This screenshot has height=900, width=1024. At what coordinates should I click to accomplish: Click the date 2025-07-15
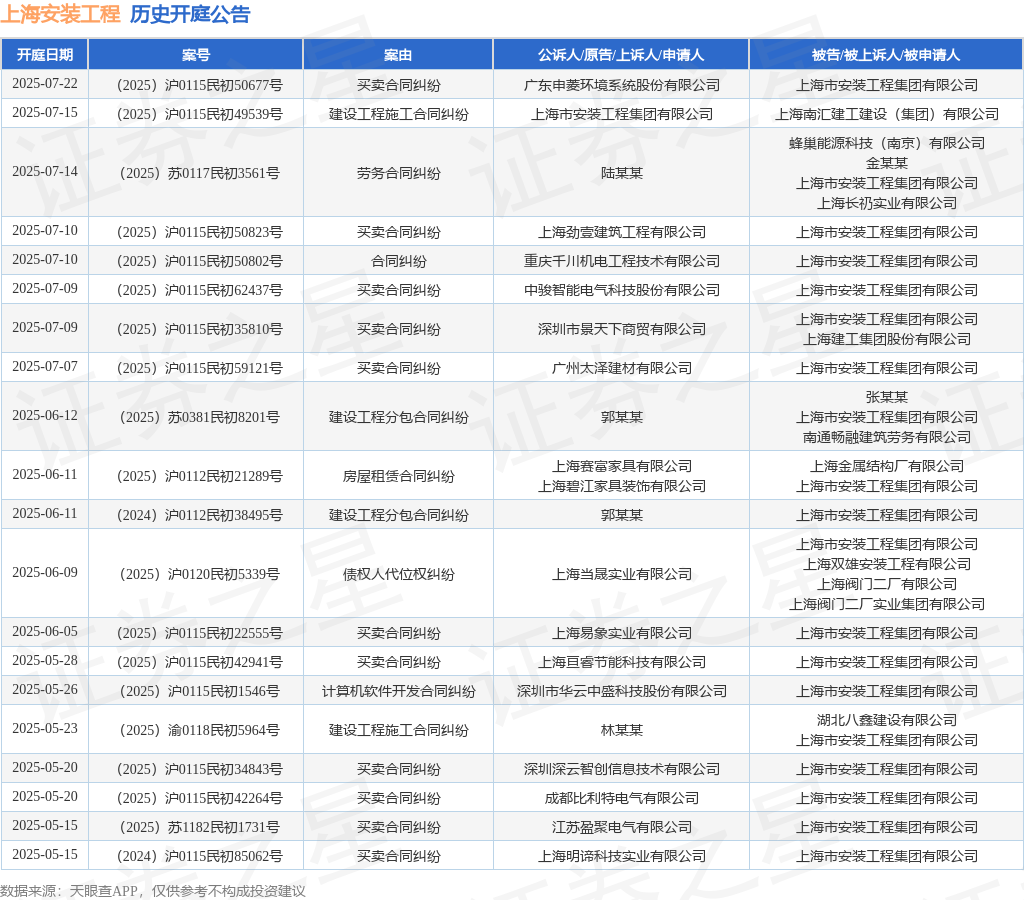44,112
